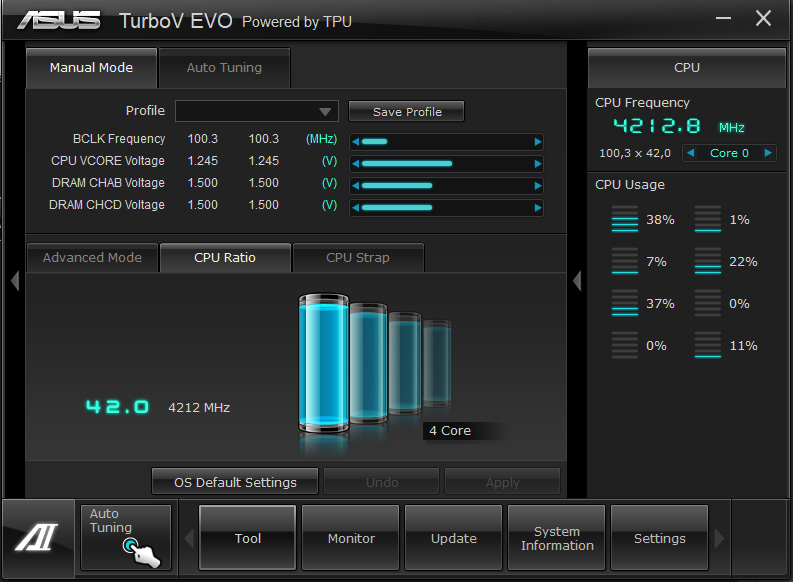793x582 pixels.
Task: Open System Information
Action: click(x=557, y=538)
